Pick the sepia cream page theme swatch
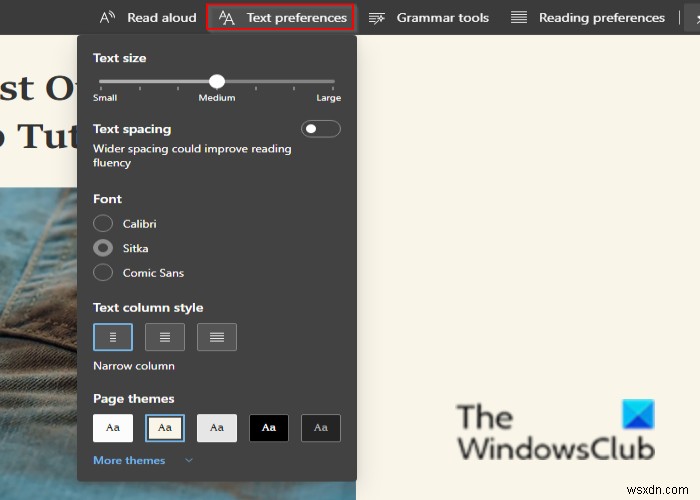This screenshot has height=500, width=700. click(x=165, y=428)
